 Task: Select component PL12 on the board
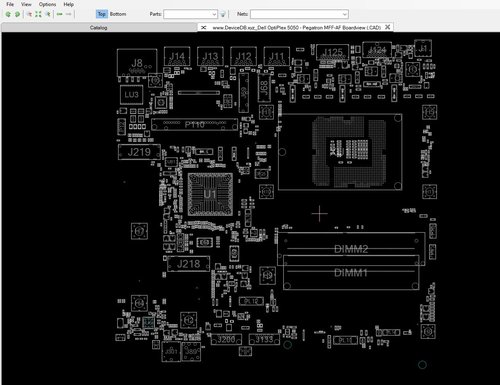tap(251, 301)
